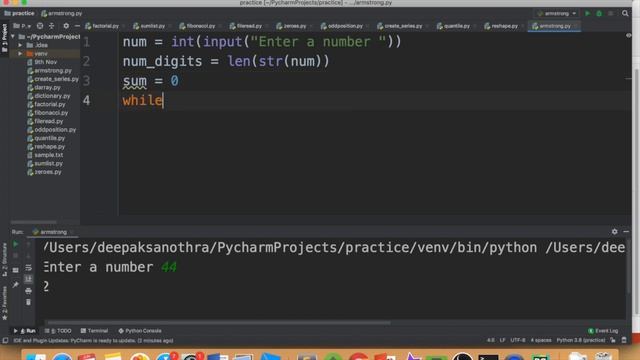Select the 9th Nov file in project tree
This screenshot has width=640, height=360.
(x=42, y=62)
